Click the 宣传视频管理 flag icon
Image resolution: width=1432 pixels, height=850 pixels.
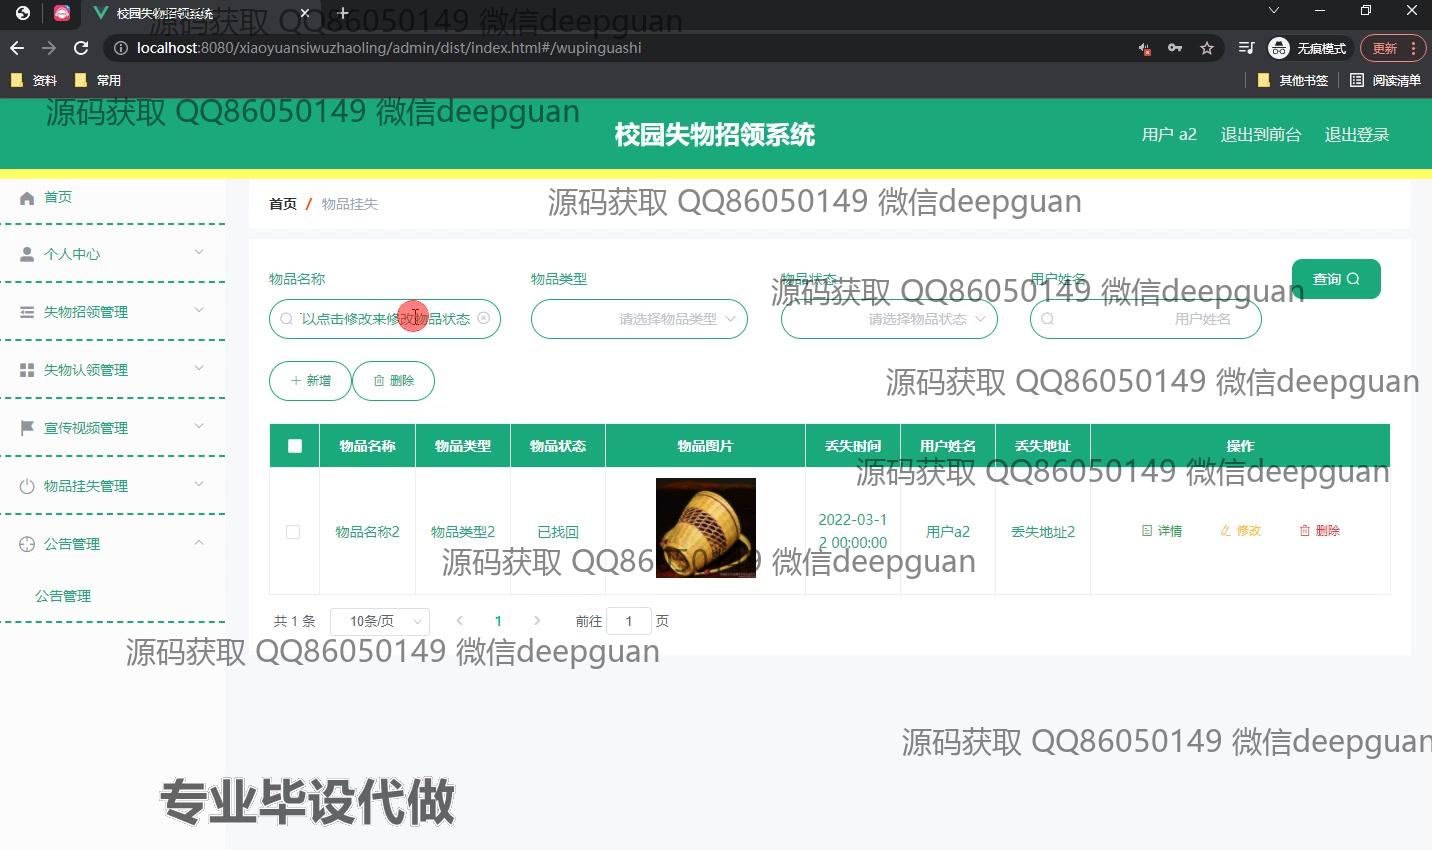point(25,427)
